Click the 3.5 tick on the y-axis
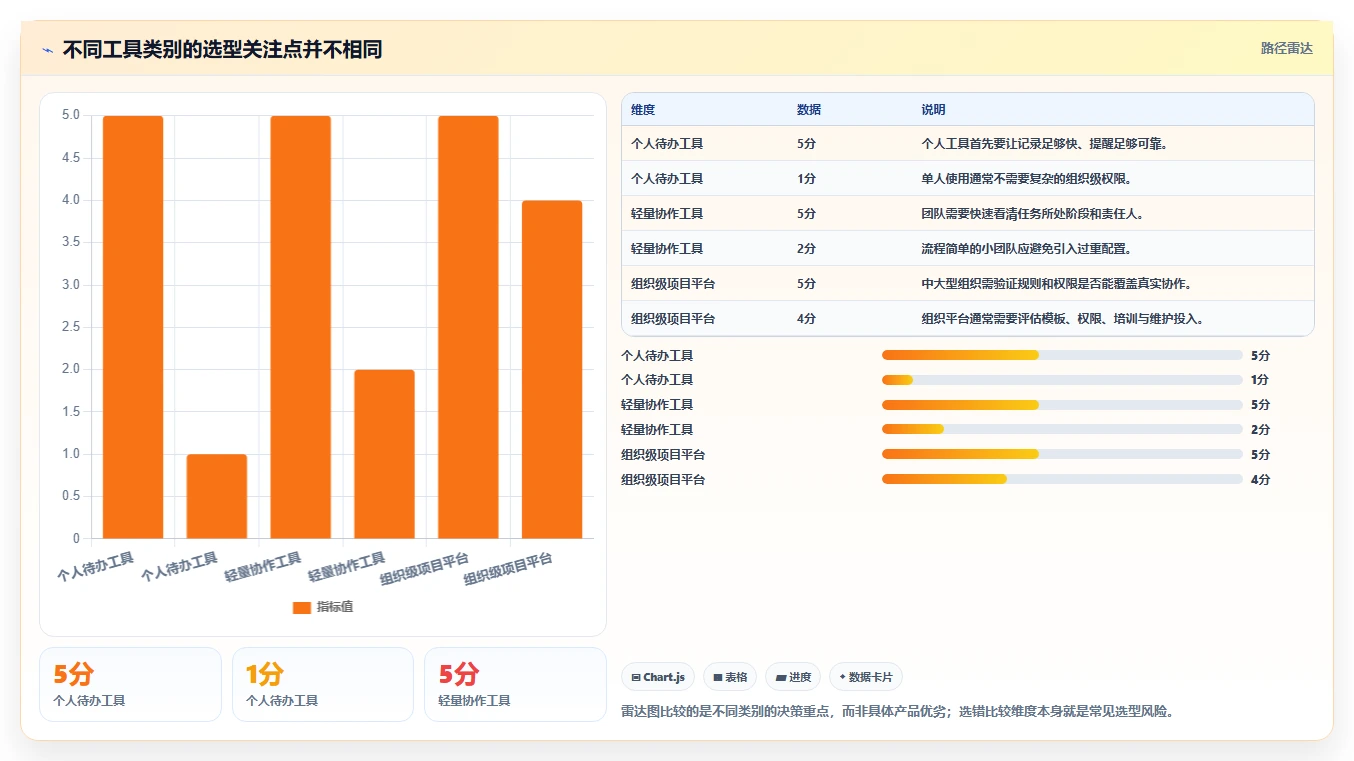The image size is (1354, 761). (71, 242)
